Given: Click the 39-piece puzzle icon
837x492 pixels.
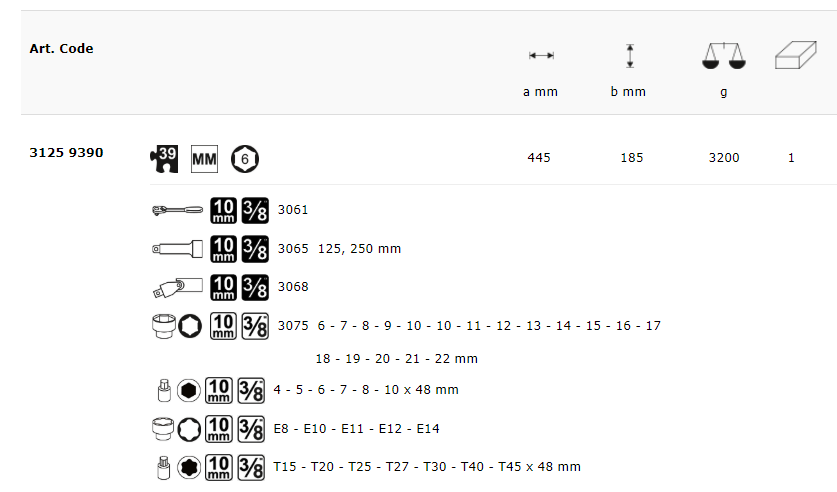Looking at the screenshot, I should coord(162,158).
